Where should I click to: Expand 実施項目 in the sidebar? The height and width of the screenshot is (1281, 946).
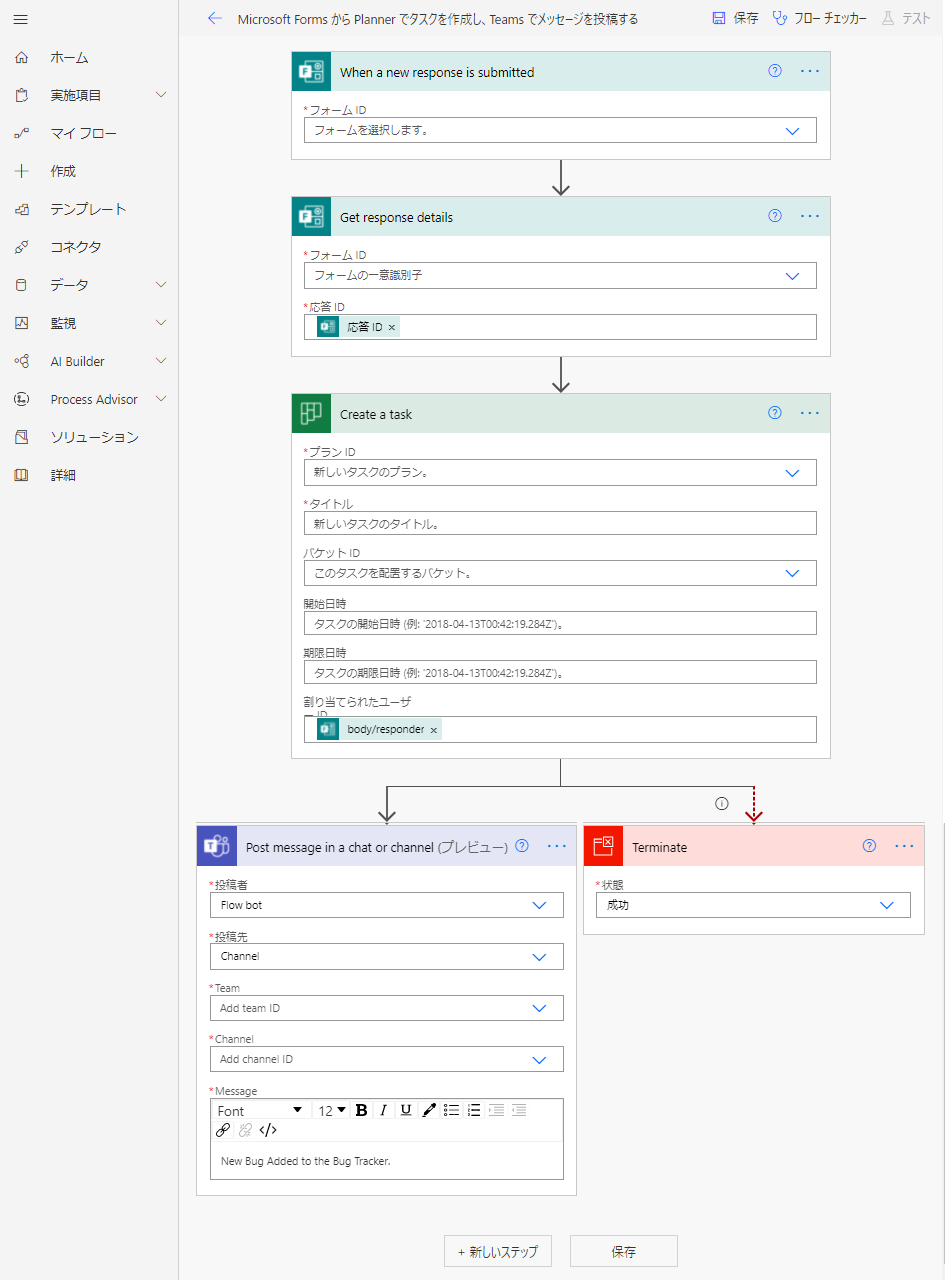point(162,95)
